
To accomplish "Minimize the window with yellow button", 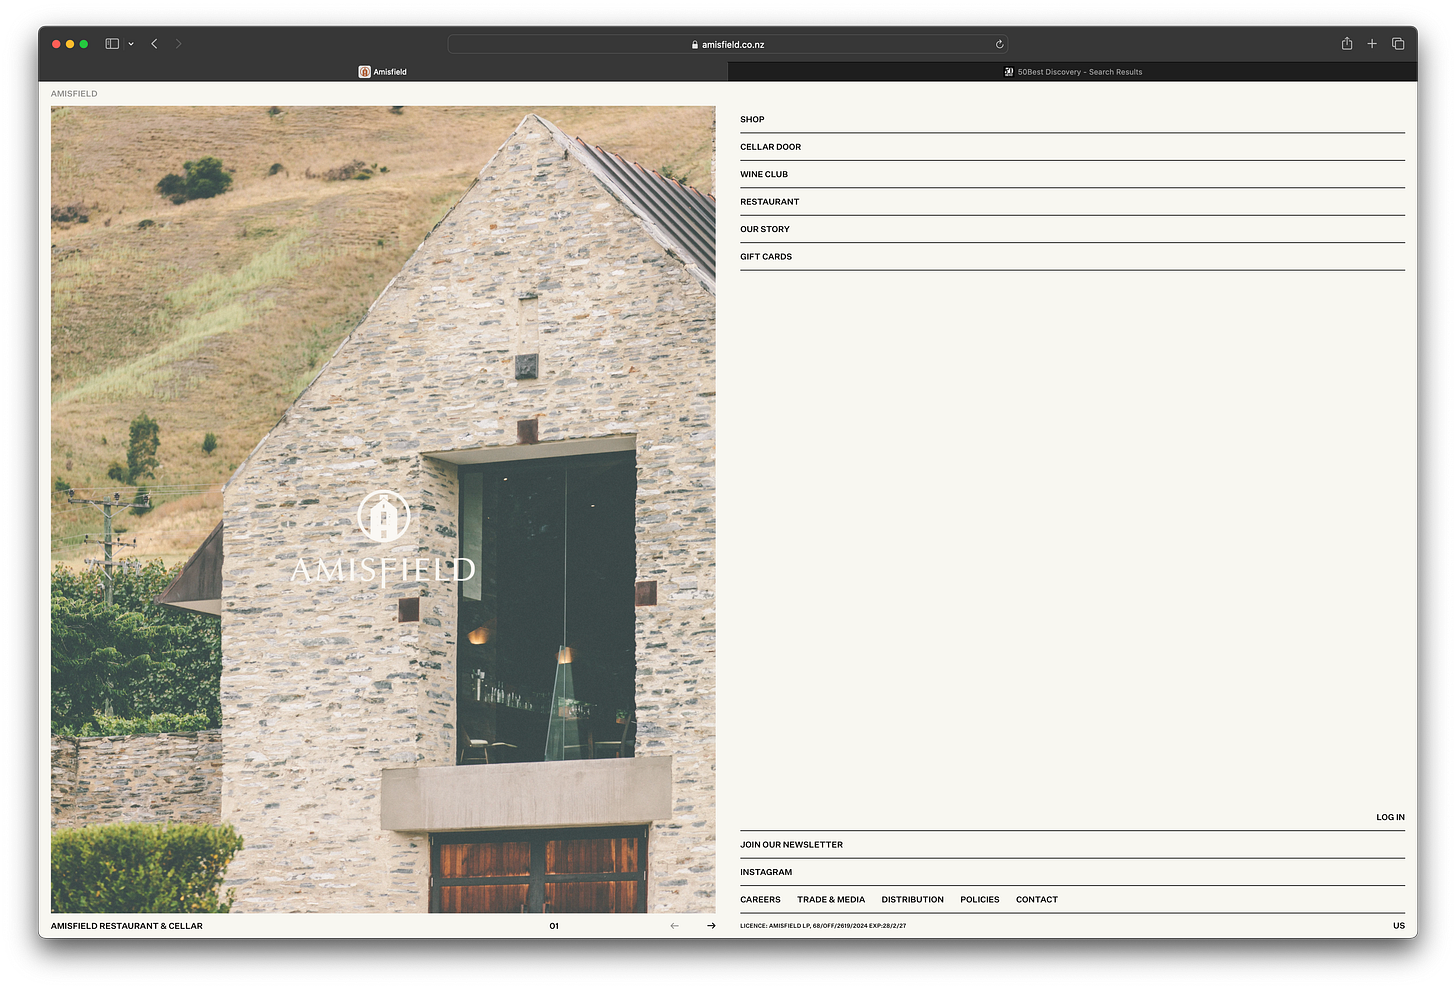I will (70, 44).
